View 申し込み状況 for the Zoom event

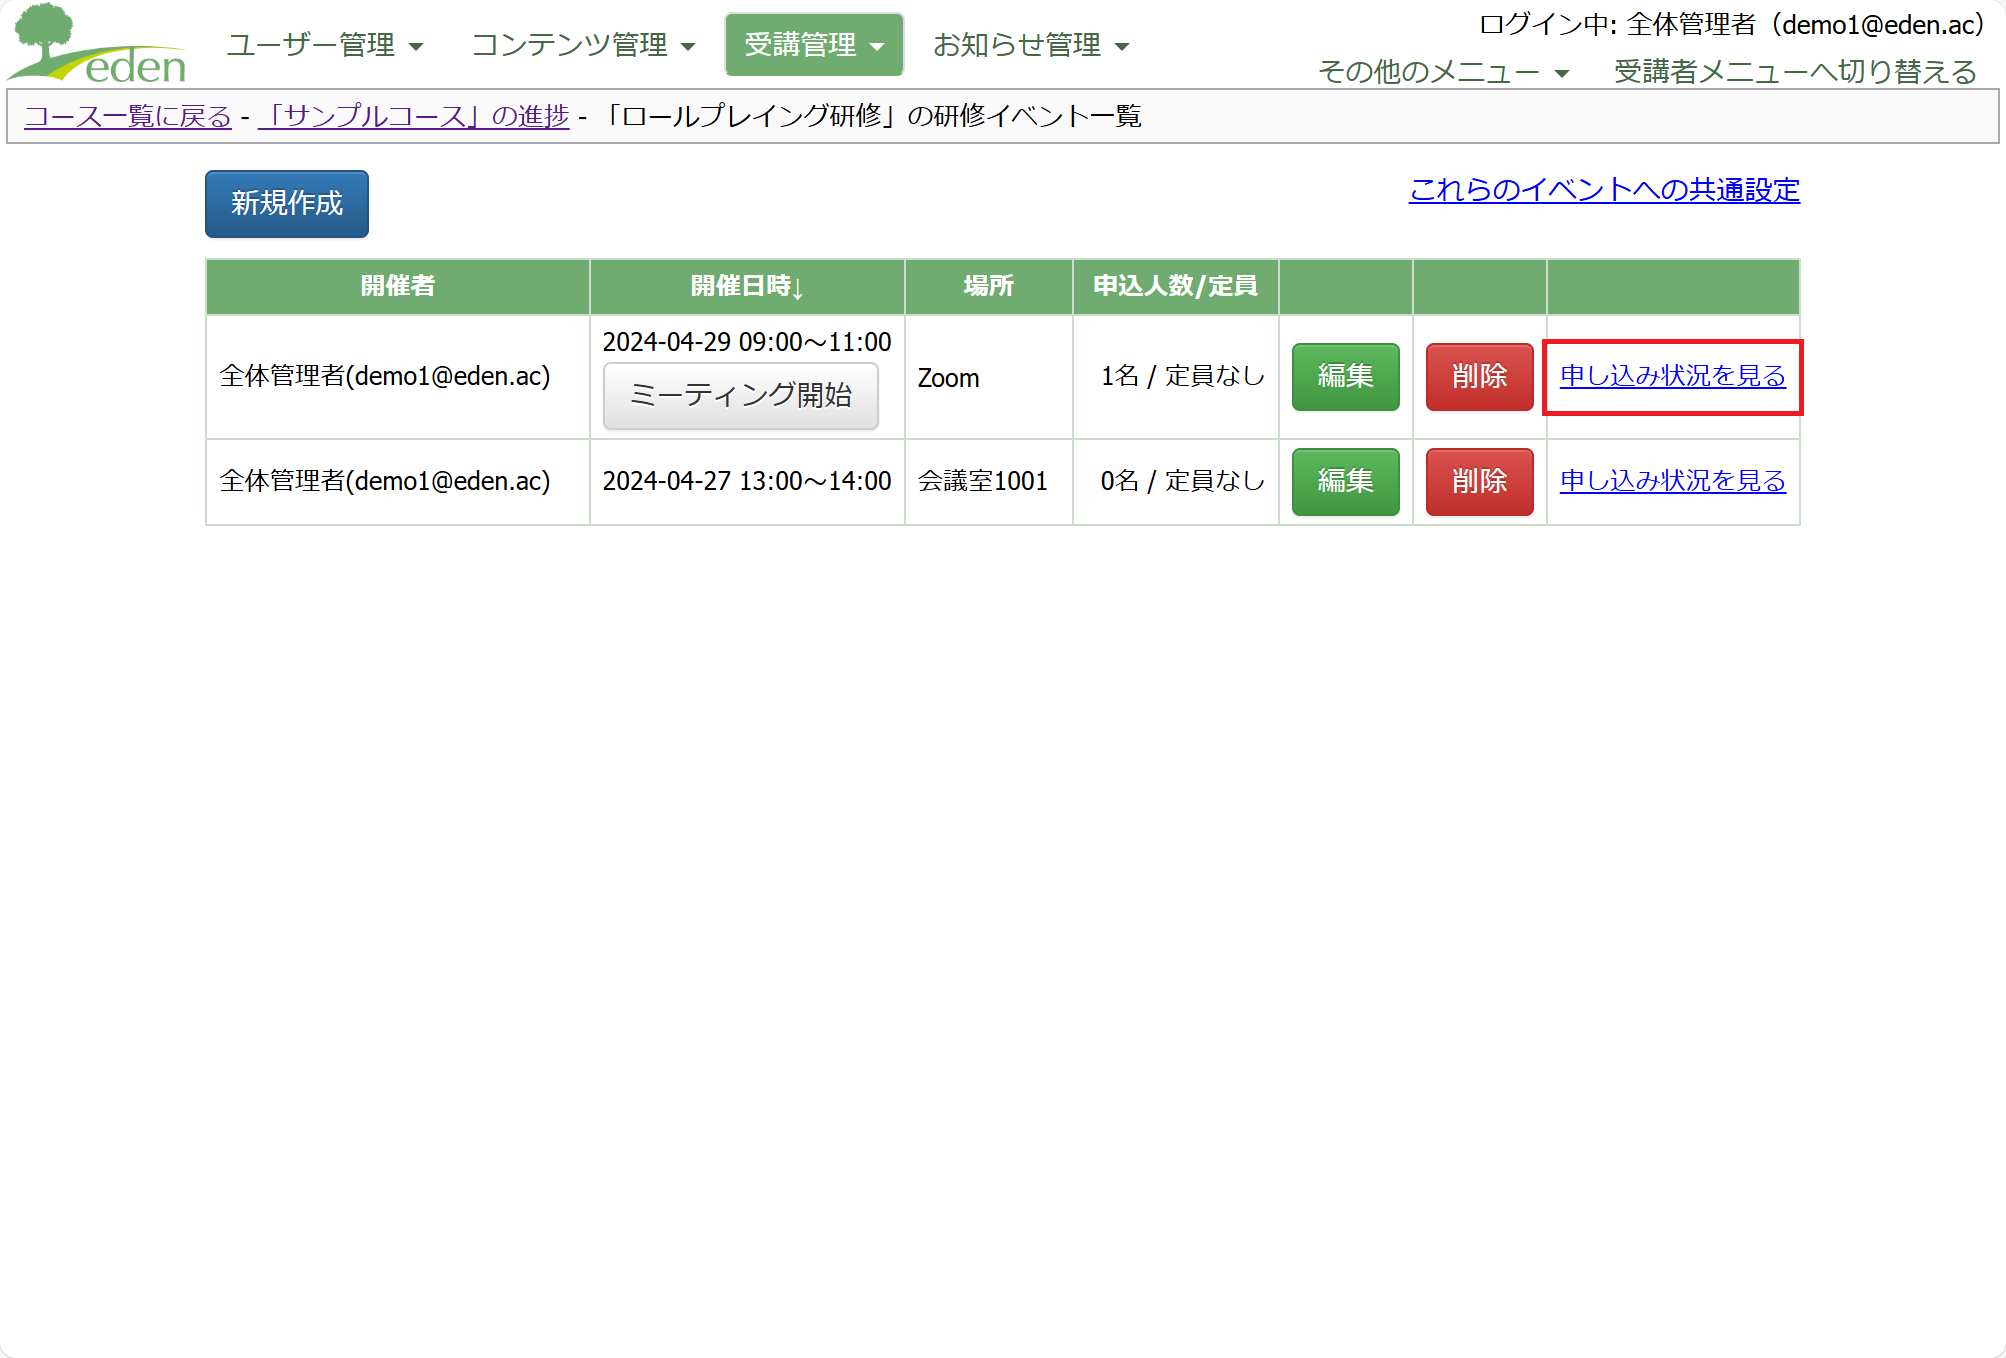point(1673,377)
